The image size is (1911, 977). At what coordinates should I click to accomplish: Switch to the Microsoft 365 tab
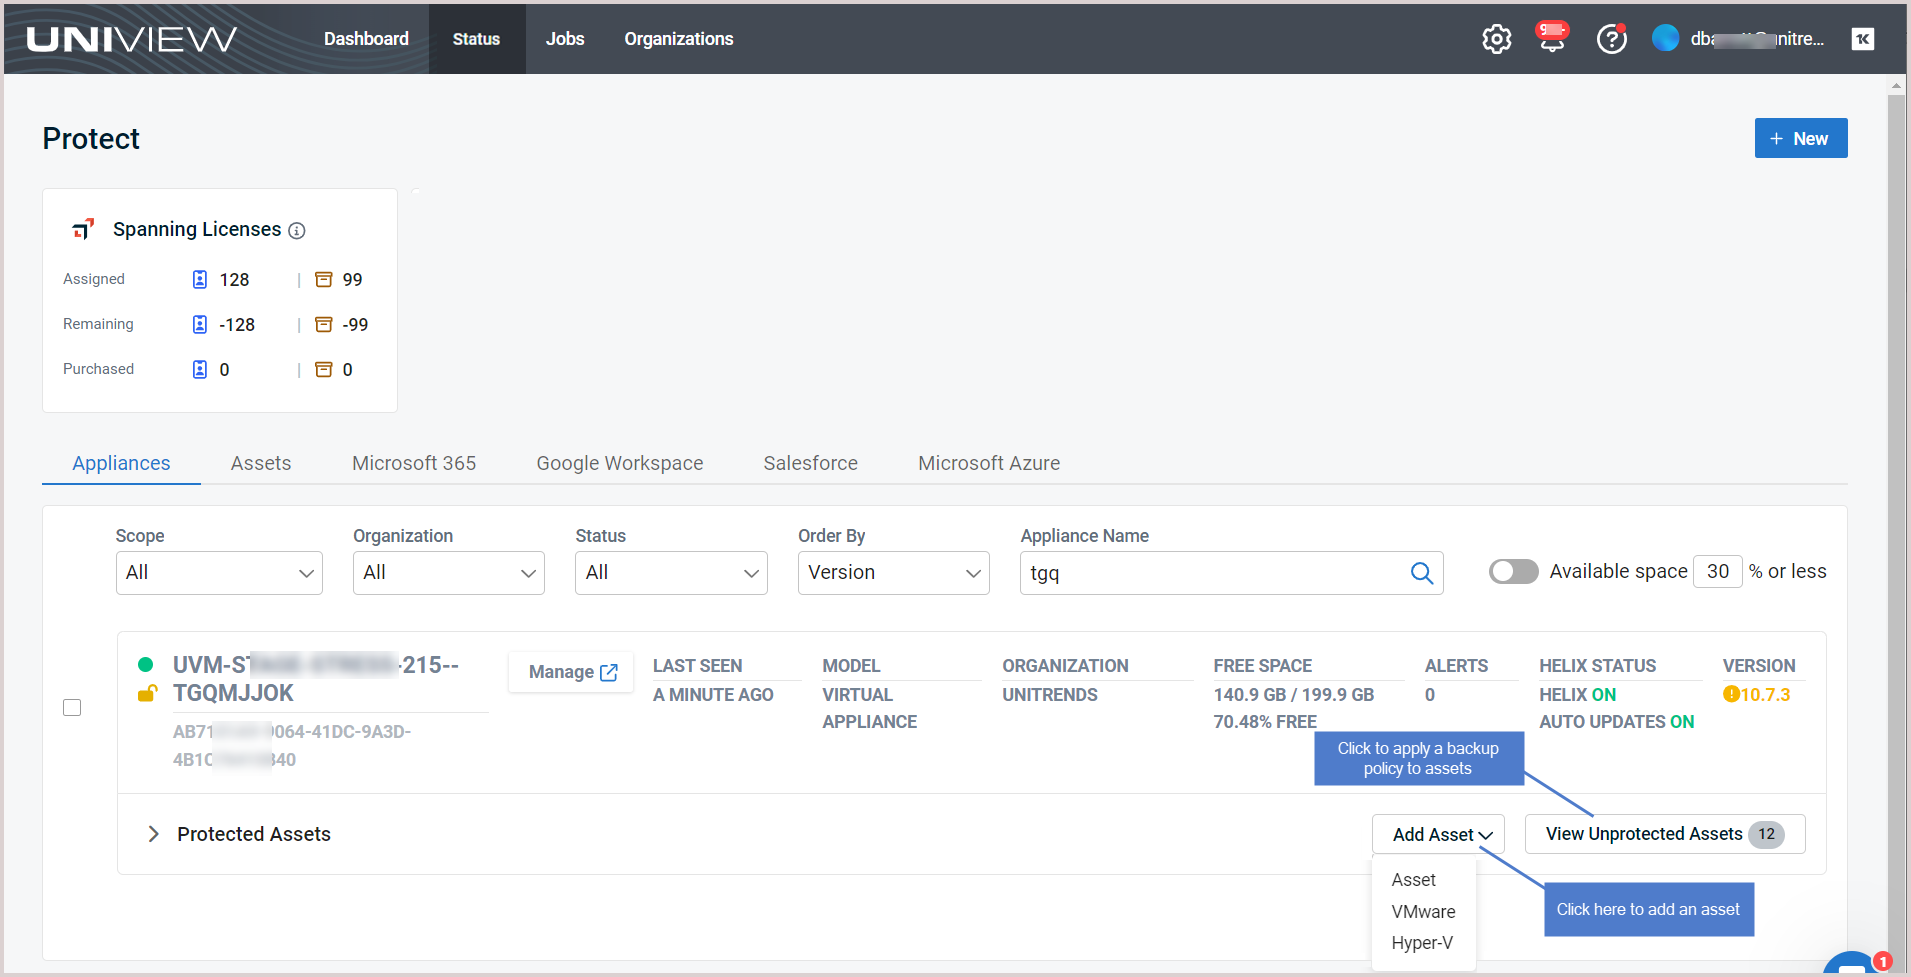coord(414,463)
